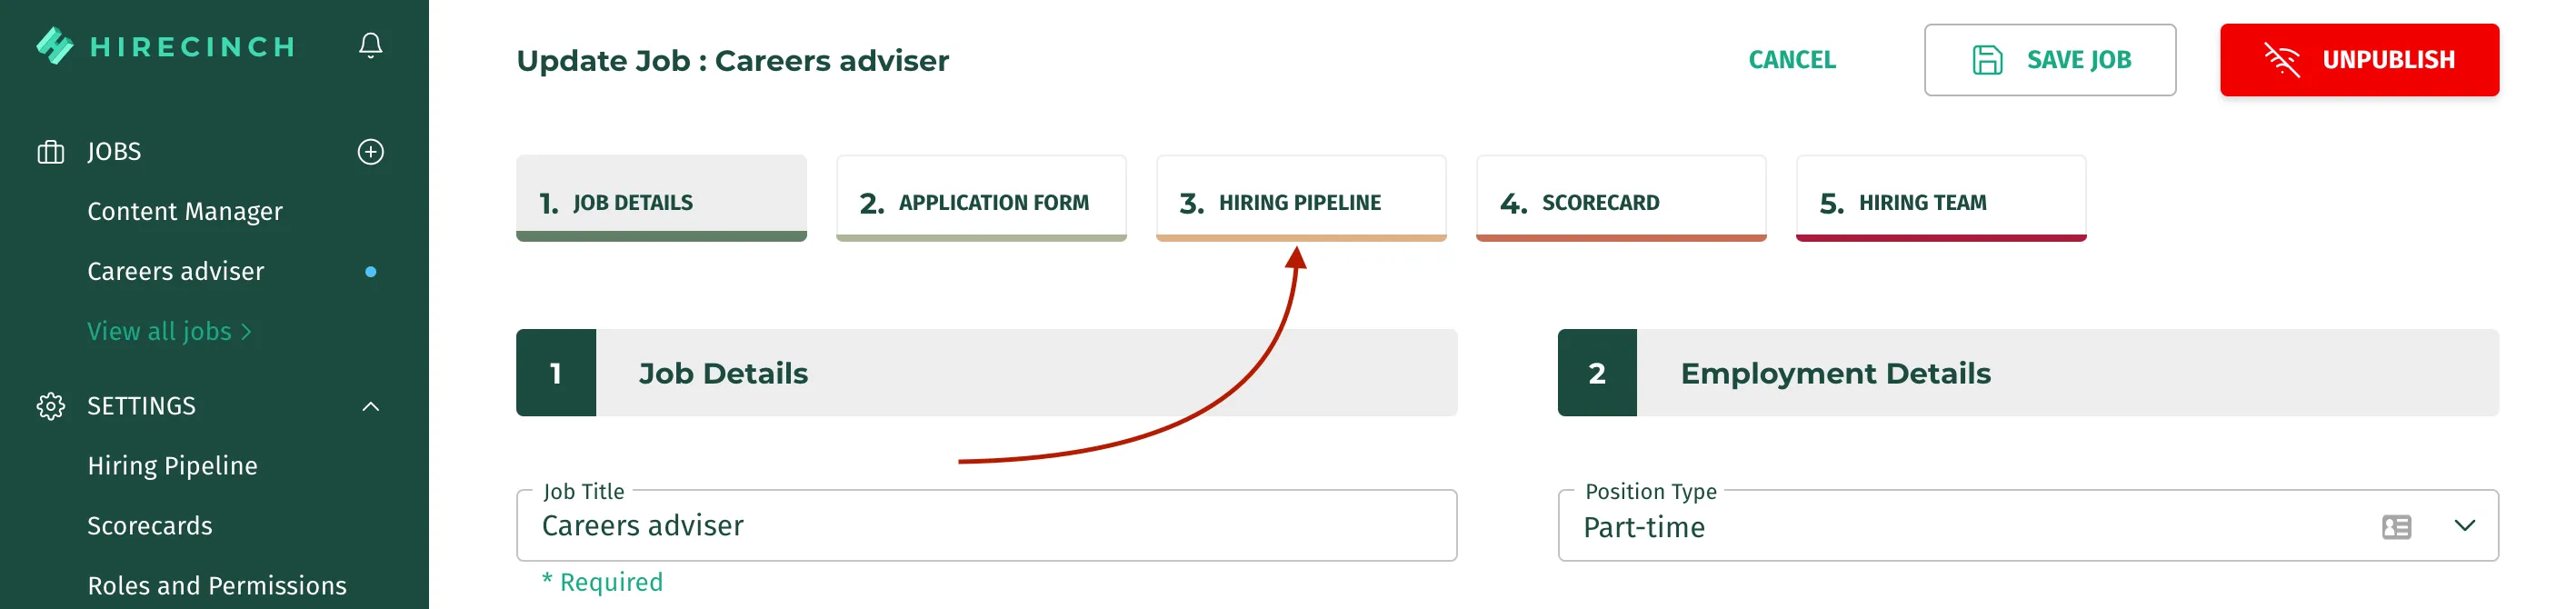The width and height of the screenshot is (2576, 609).
Task: Select the Part-time position type field
Action: tap(2028, 526)
